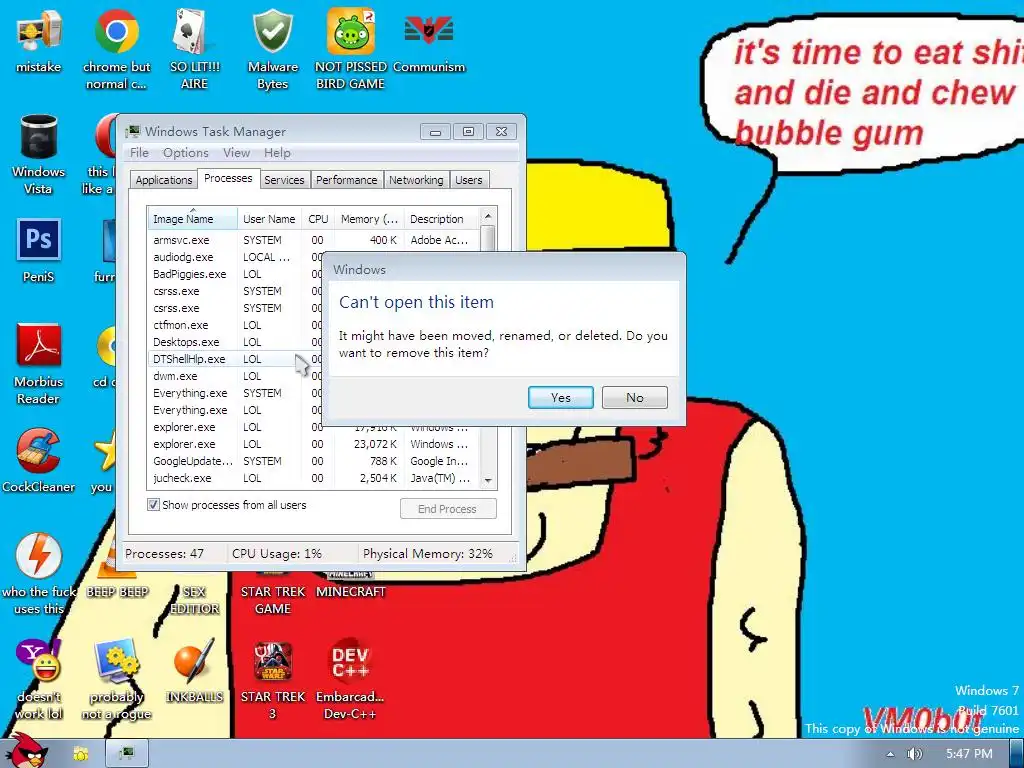1024x768 pixels.
Task: Click the Angry Bird Start button
Action: [26, 751]
